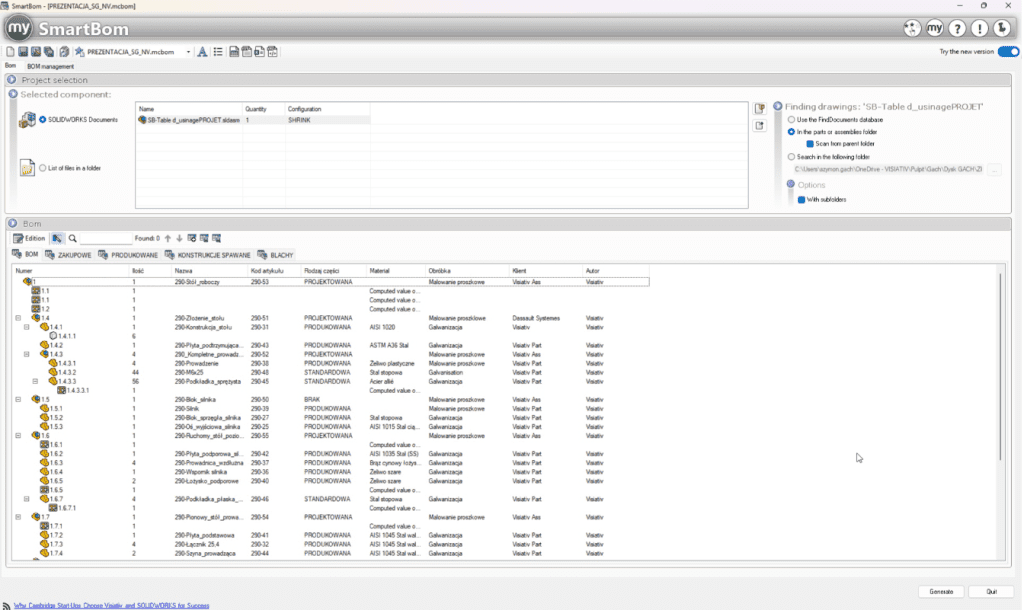This screenshot has width=1024, height=610.
Task: Collapse tree node 1.6
Action: (x=18, y=436)
